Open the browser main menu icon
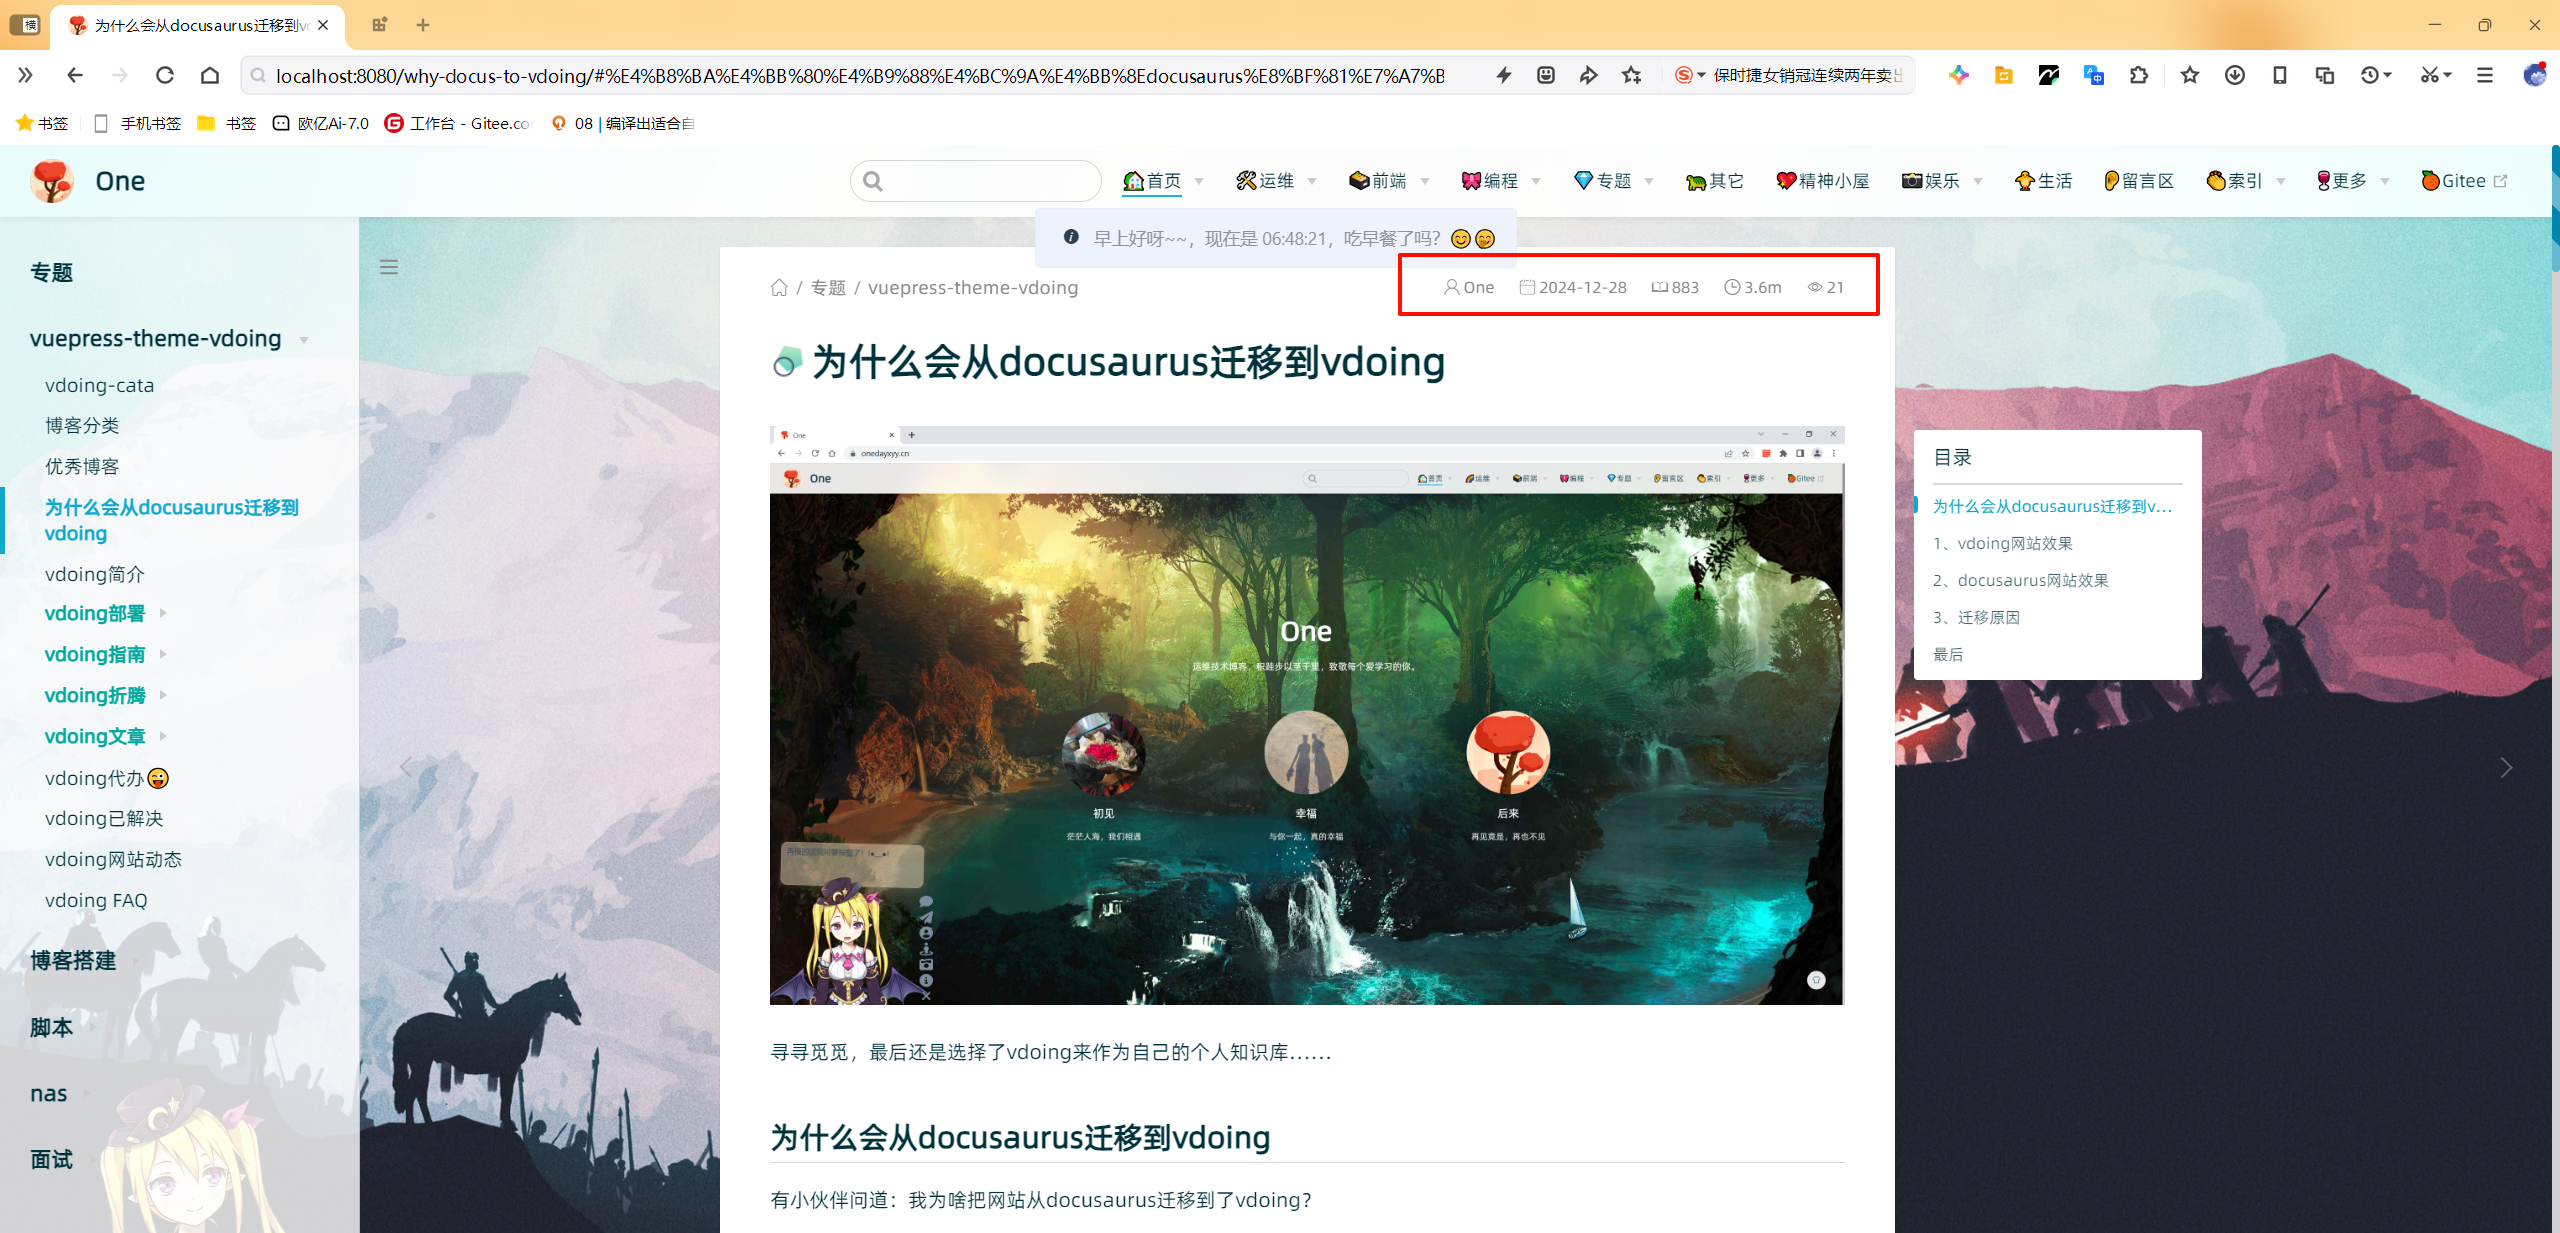Viewport: 2560px width, 1233px height. coord(2485,75)
